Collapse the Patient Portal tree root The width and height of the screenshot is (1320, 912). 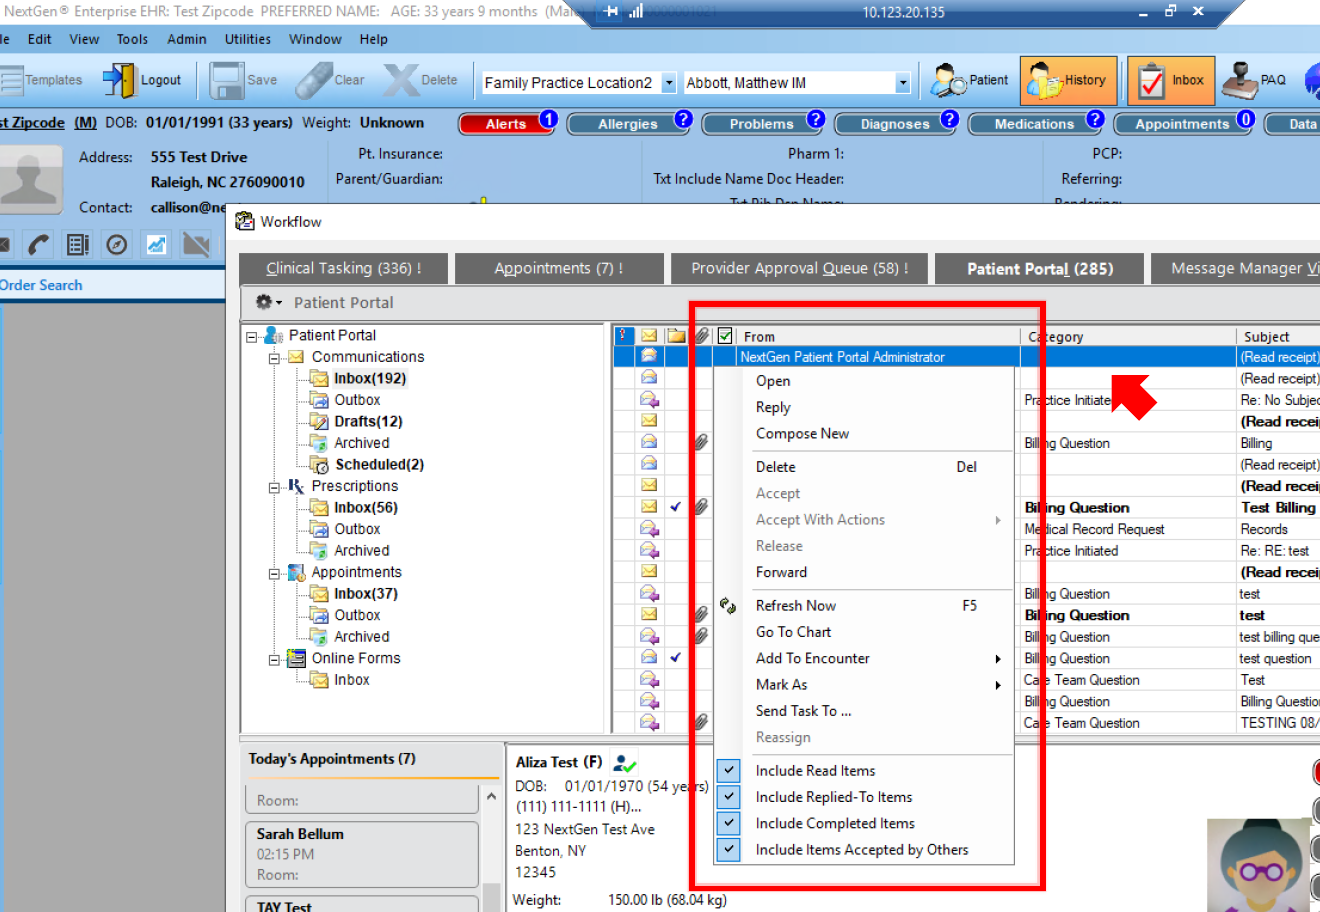(251, 337)
